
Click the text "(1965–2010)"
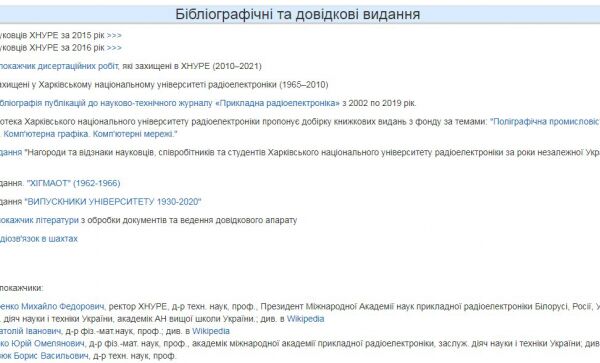point(303,85)
